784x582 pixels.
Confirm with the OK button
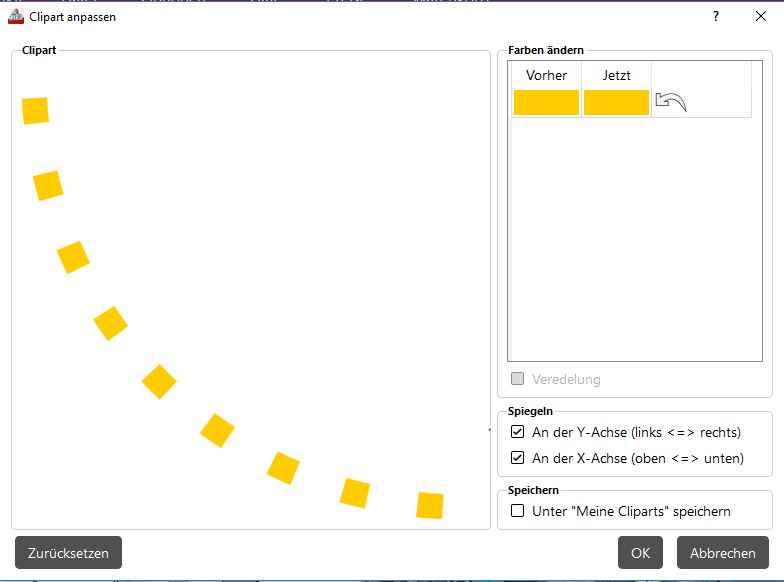tap(640, 553)
